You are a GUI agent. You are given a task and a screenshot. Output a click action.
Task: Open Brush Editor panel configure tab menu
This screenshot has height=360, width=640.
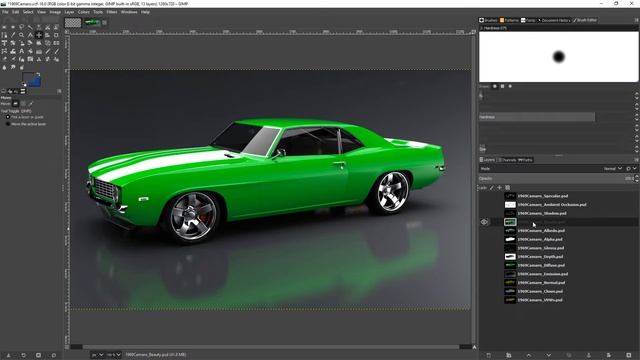pos(637,20)
